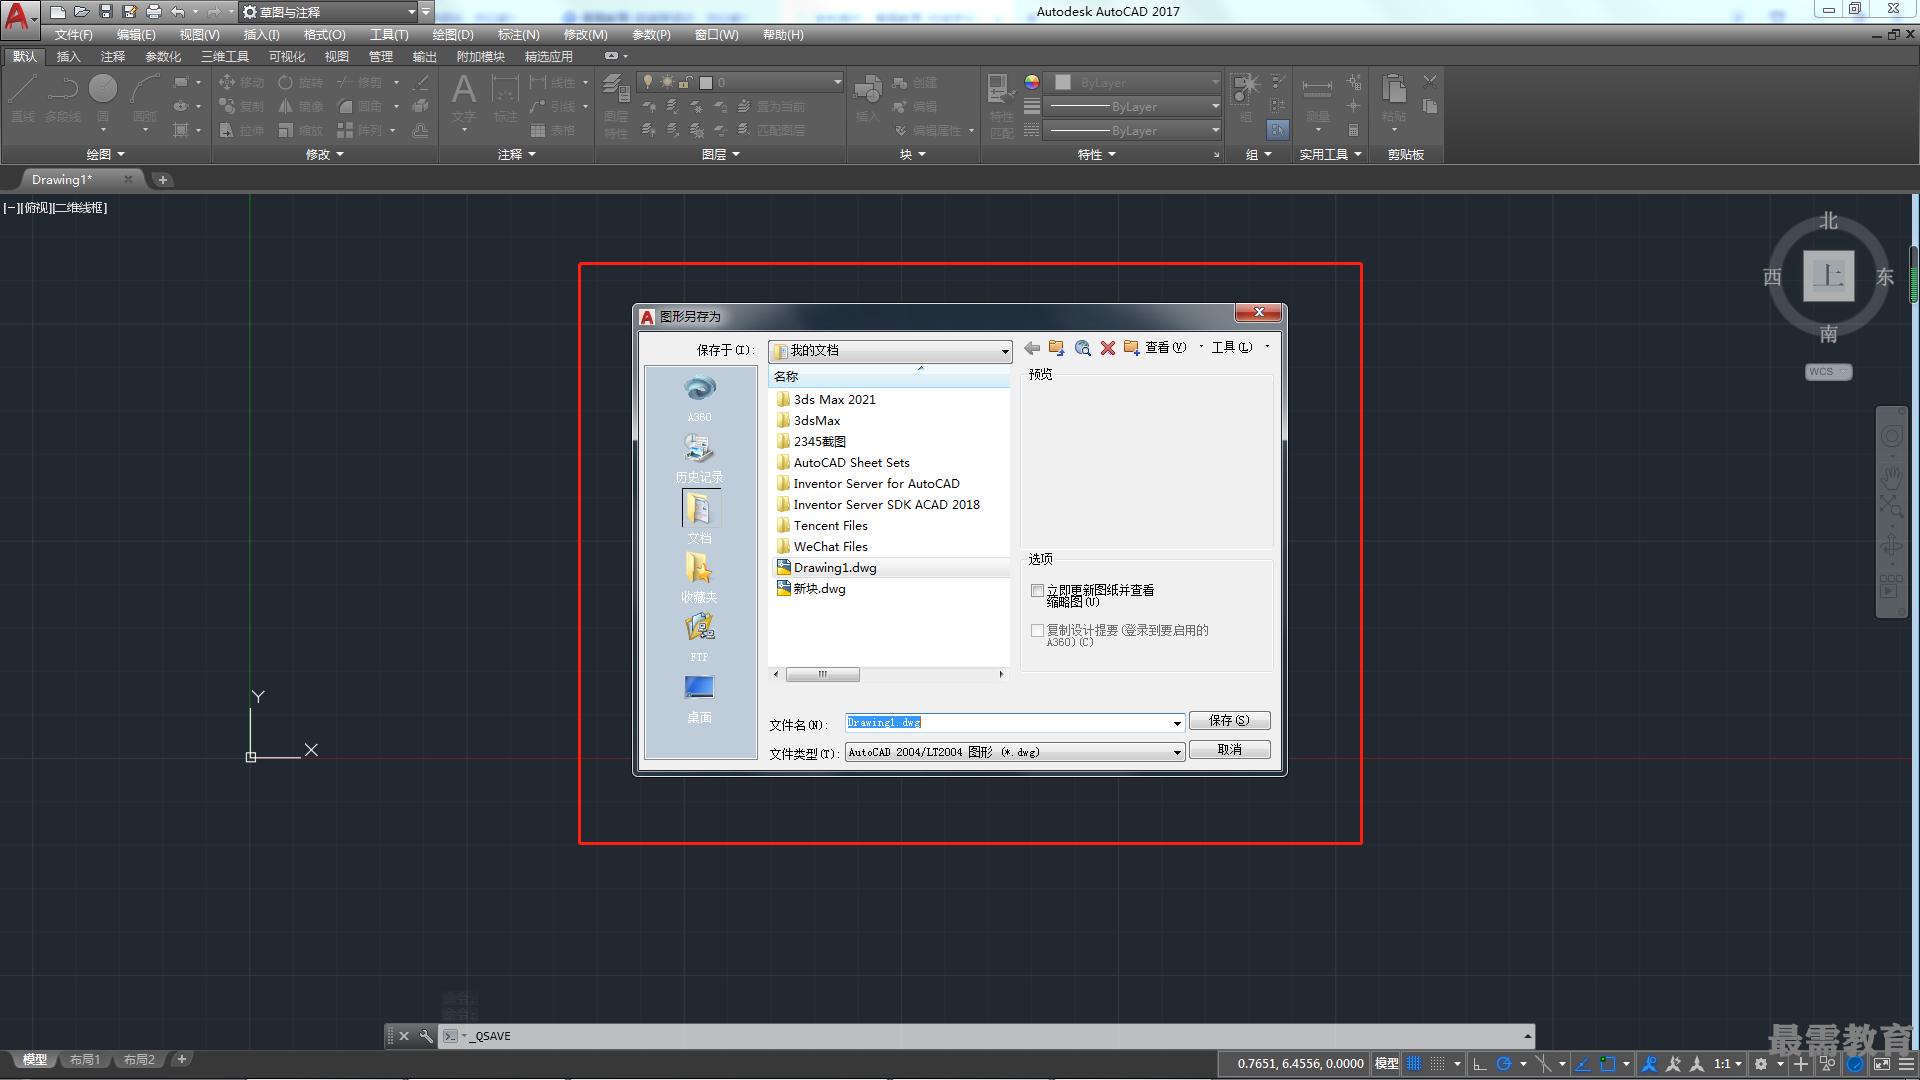
Task: Click WCS button under ViewCube
Action: [x=1828, y=372]
